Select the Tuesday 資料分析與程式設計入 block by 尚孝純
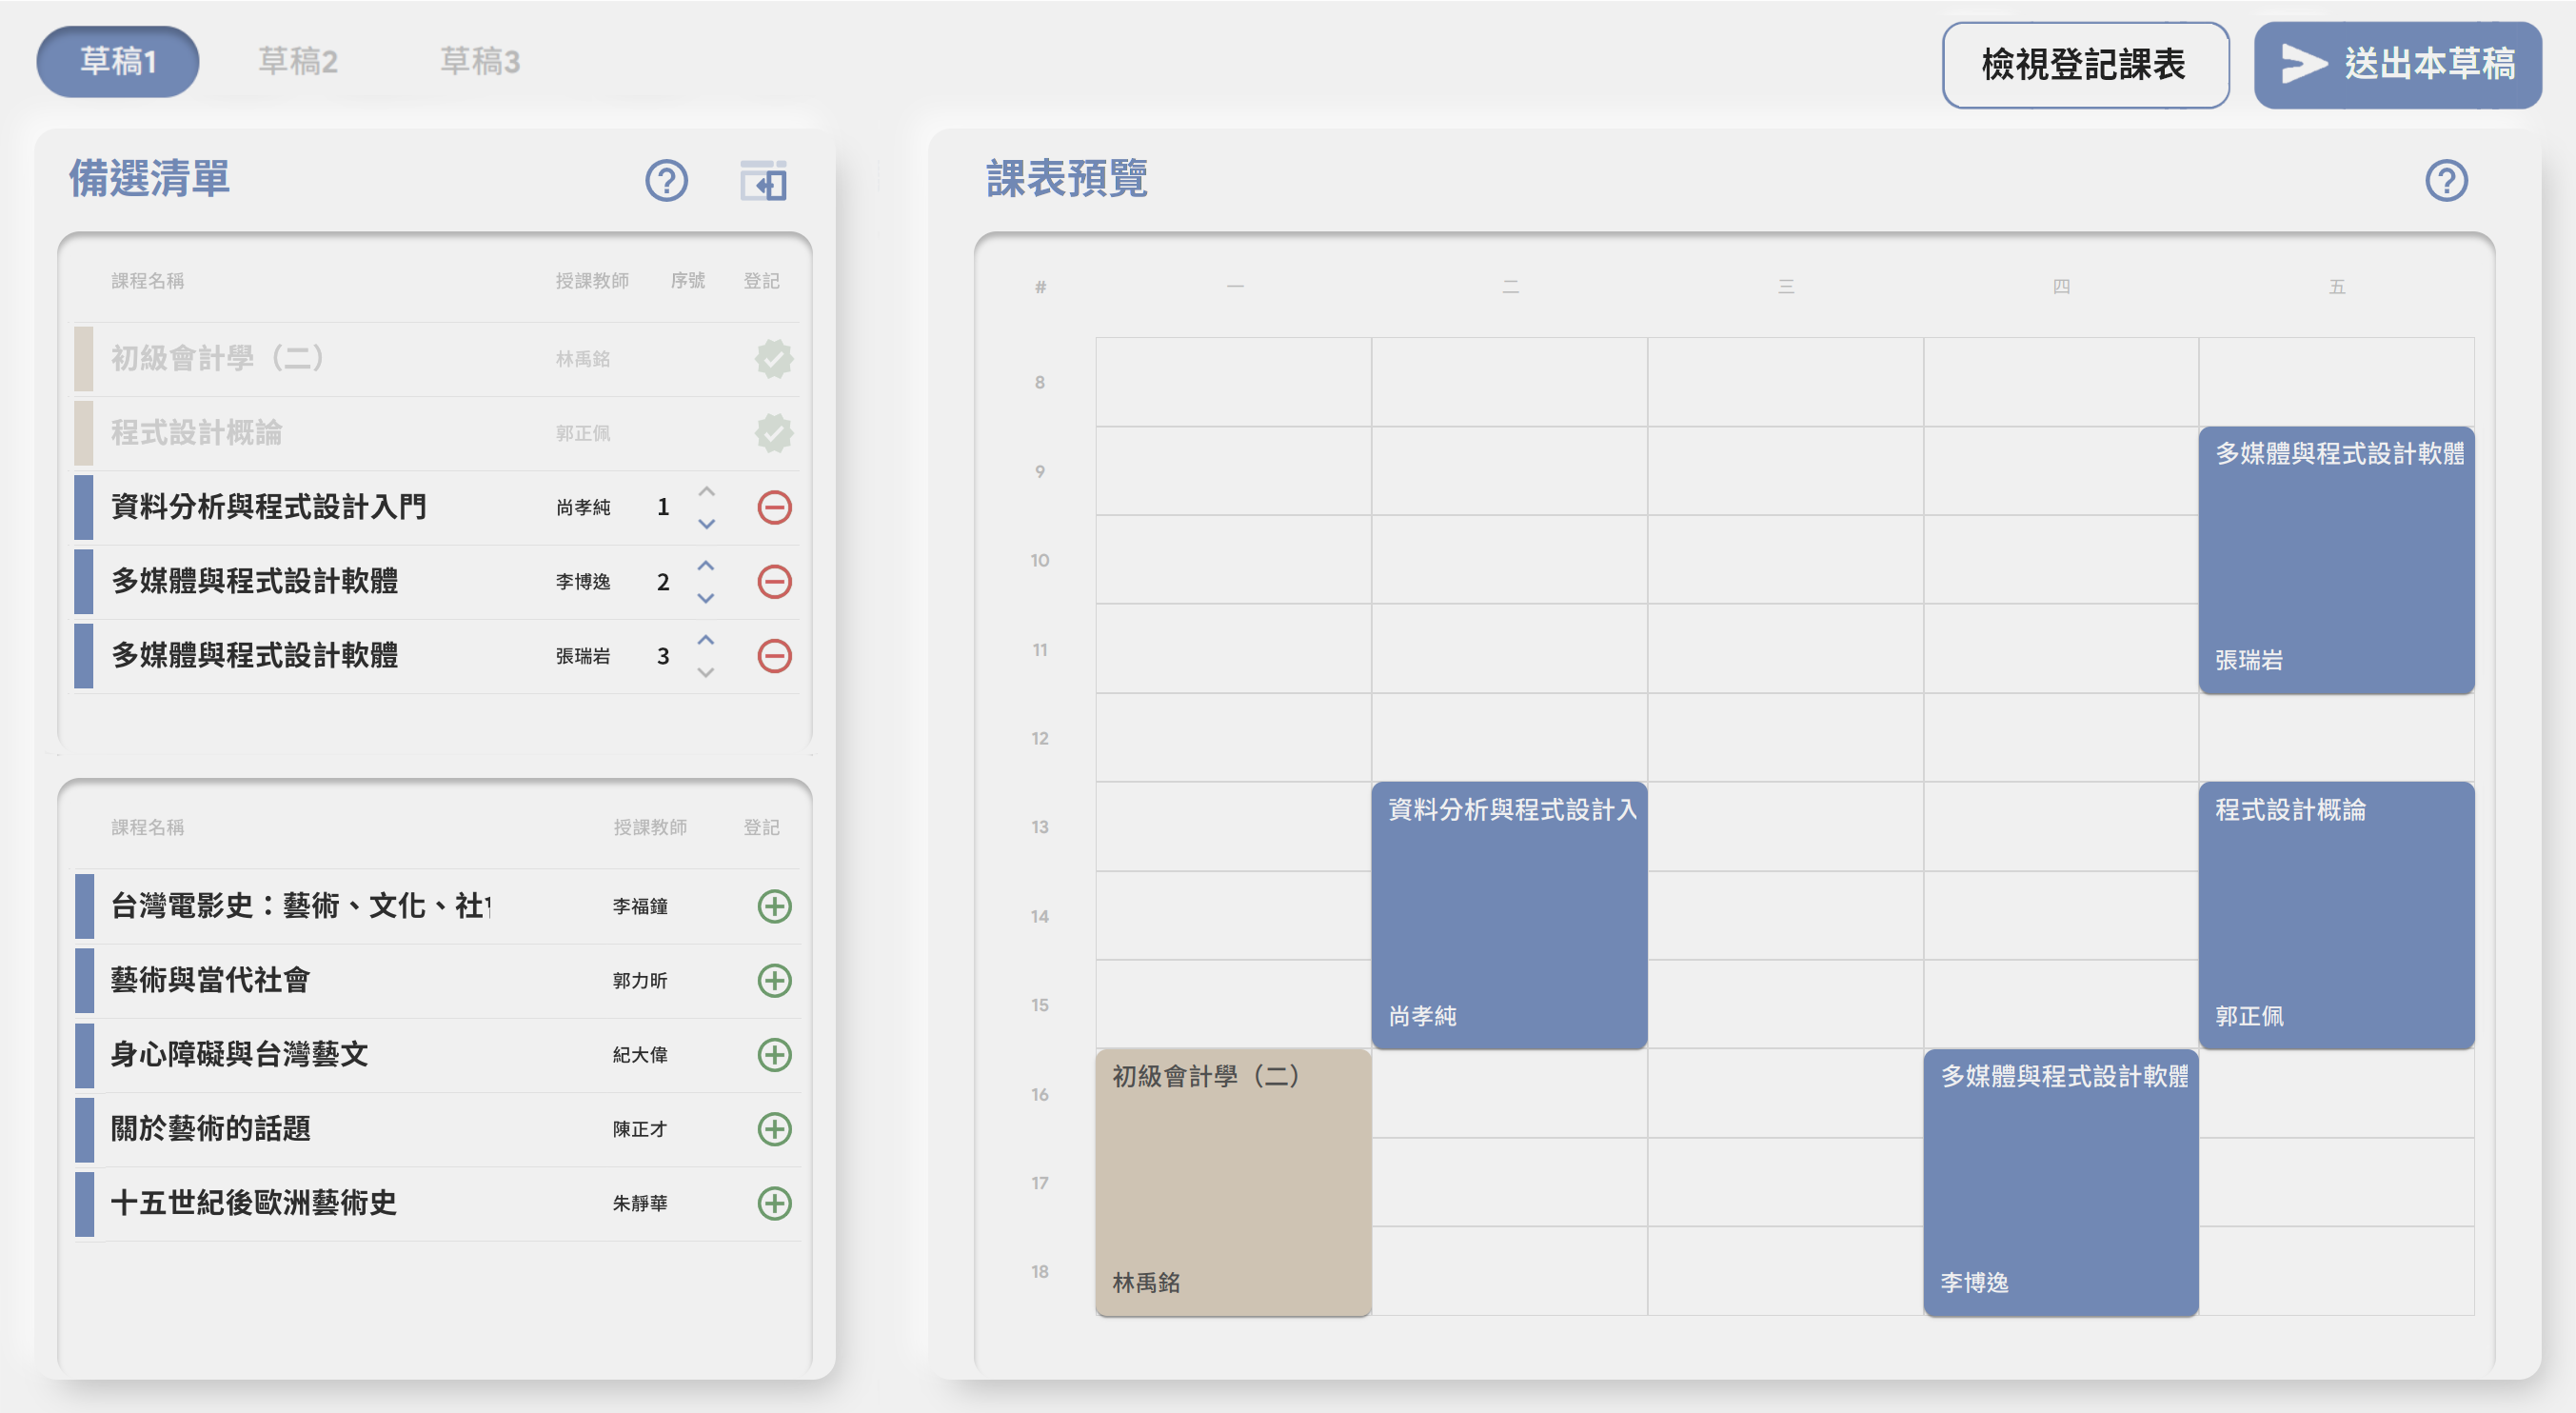The width and height of the screenshot is (2576, 1413). [1509, 915]
